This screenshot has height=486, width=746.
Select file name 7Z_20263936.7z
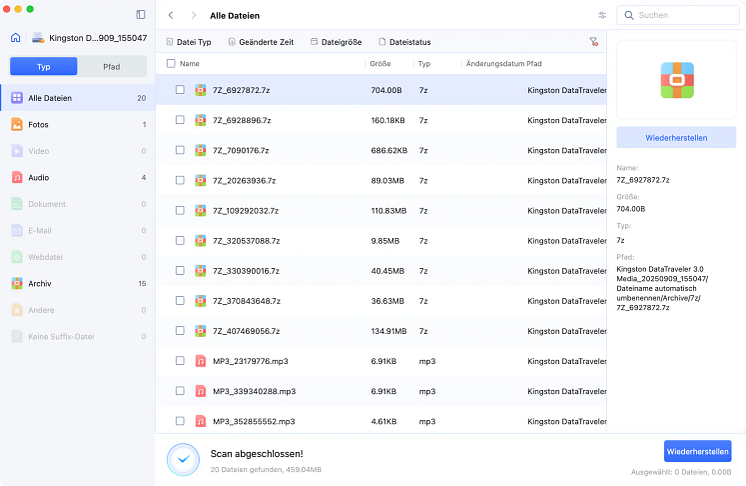pyautogui.click(x=244, y=181)
